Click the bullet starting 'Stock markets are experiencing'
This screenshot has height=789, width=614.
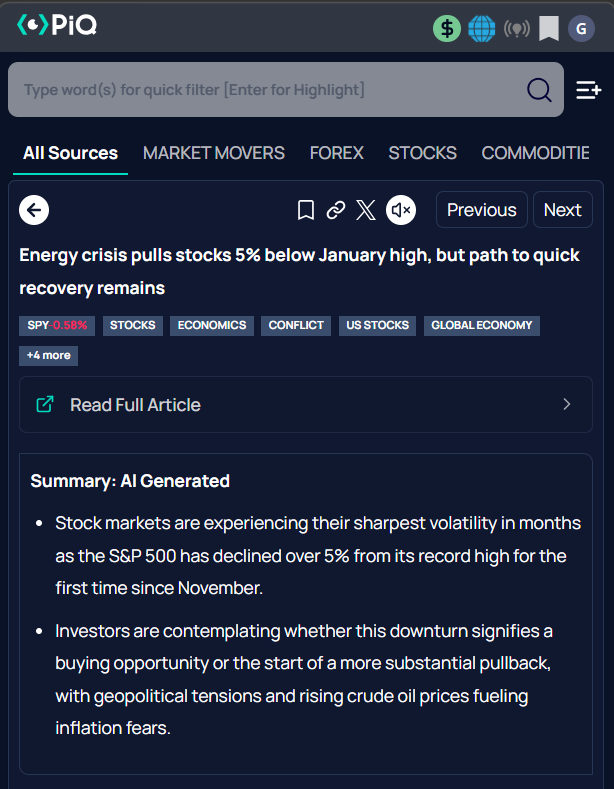(318, 556)
